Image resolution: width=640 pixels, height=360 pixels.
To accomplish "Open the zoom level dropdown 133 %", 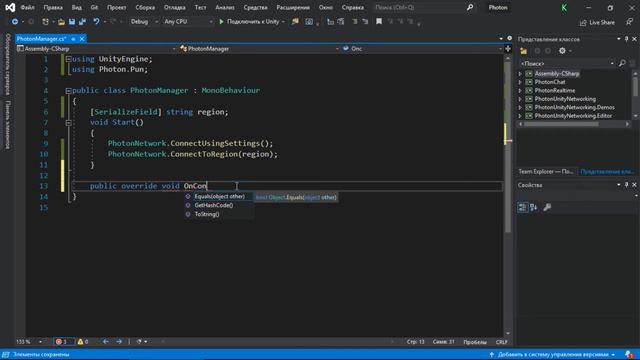I will tap(29, 342).
